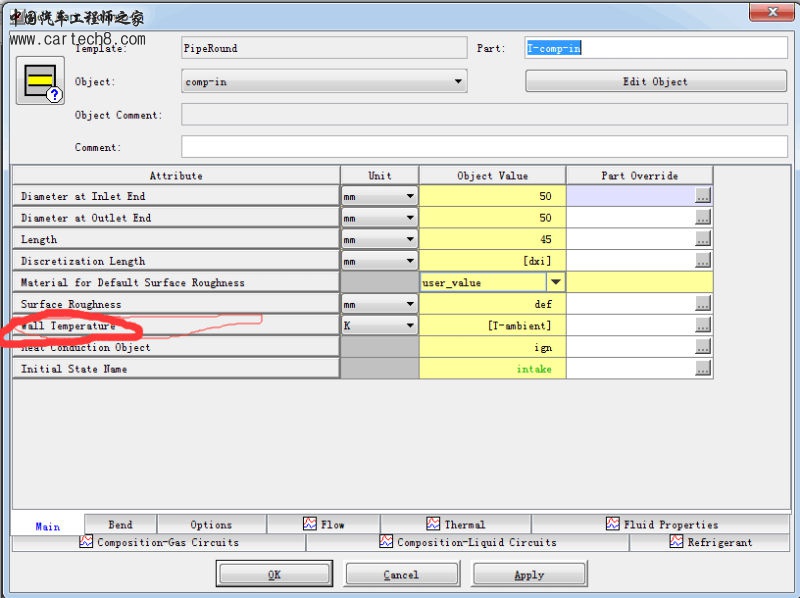Open the Fluid Properties tab

coord(661,524)
